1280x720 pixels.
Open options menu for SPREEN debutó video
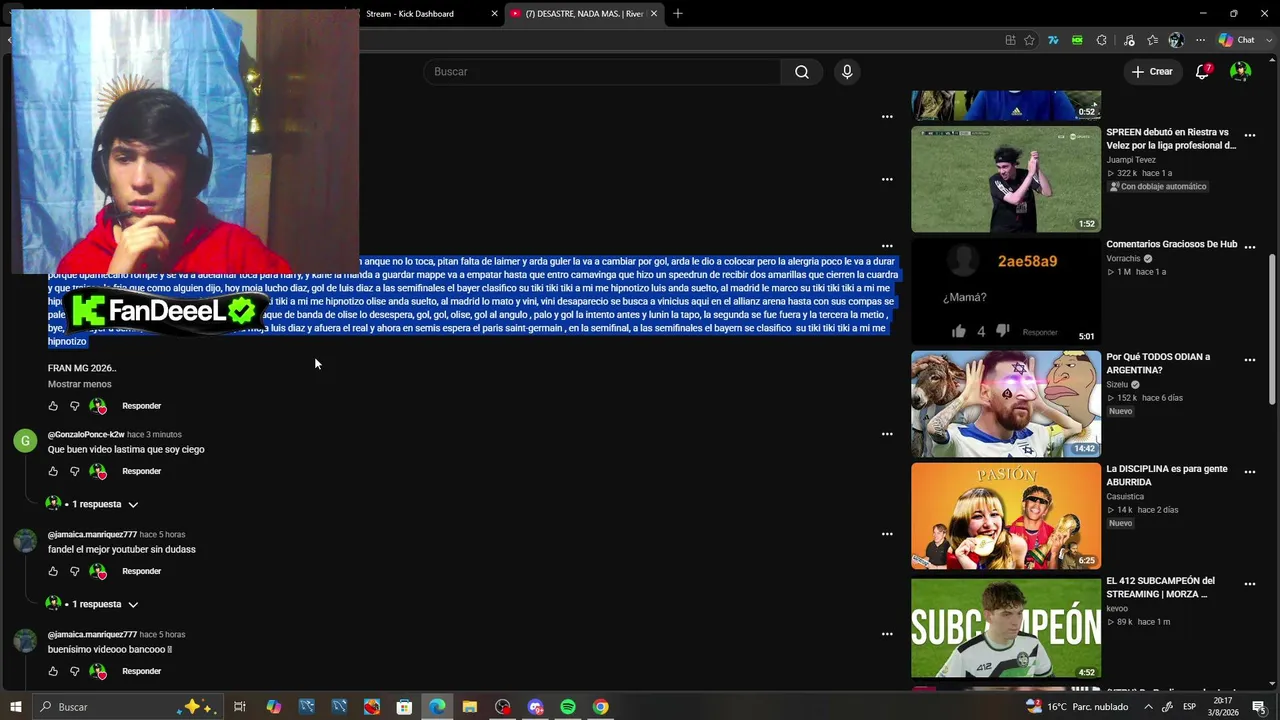pos(1249,135)
